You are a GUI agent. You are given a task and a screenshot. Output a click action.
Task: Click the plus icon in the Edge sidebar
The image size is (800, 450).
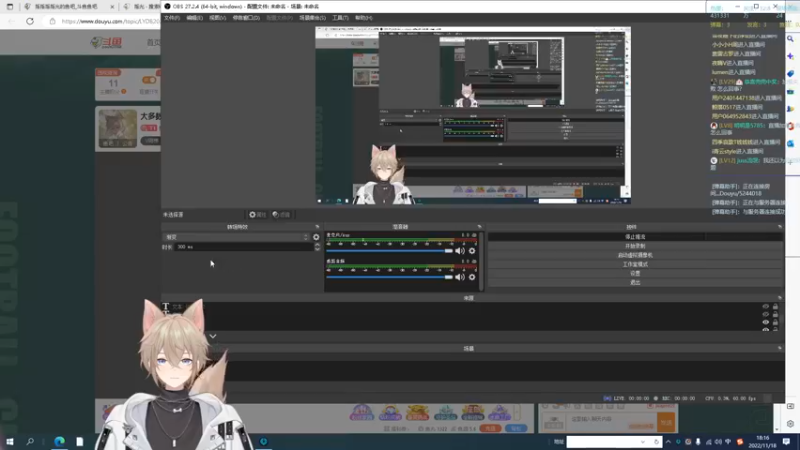790,162
